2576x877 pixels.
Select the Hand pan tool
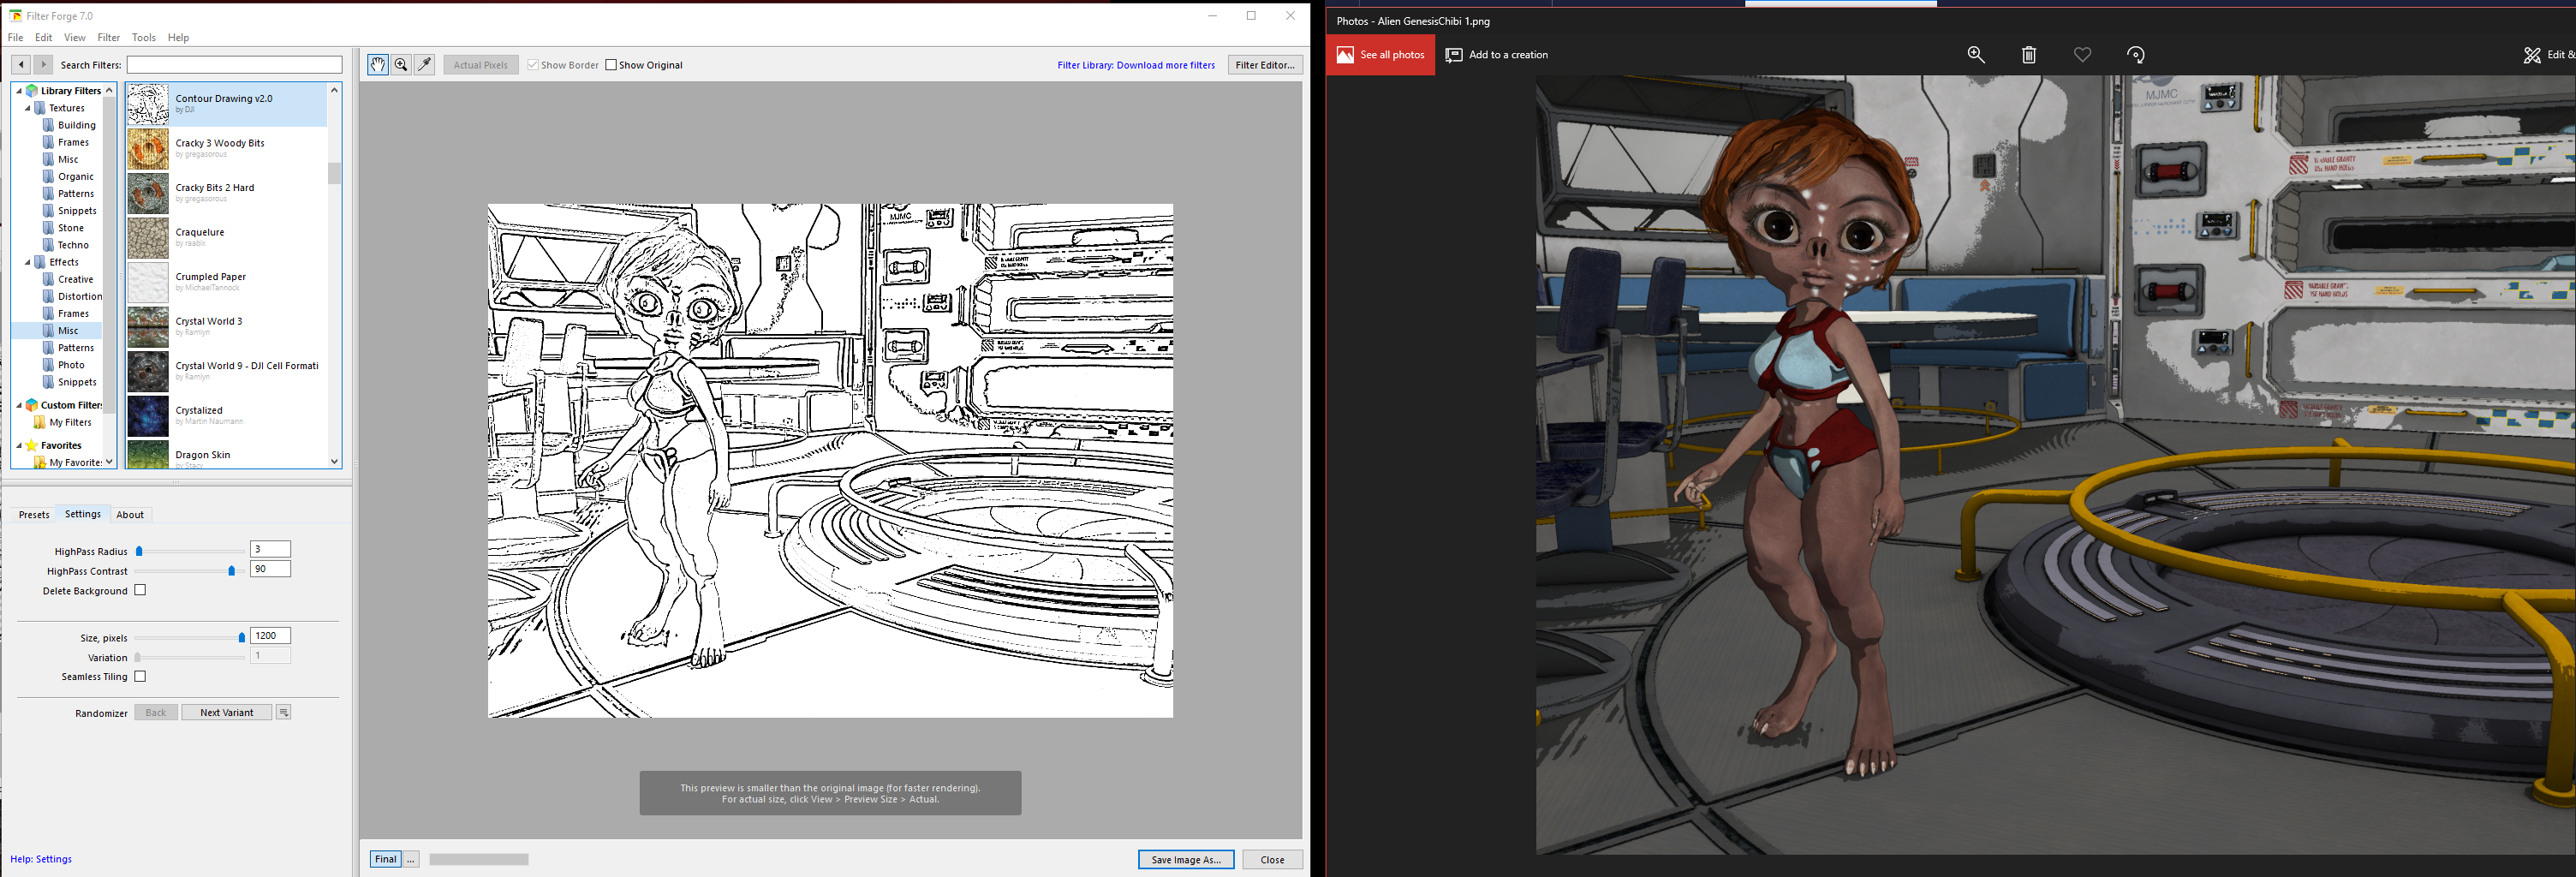(x=378, y=65)
